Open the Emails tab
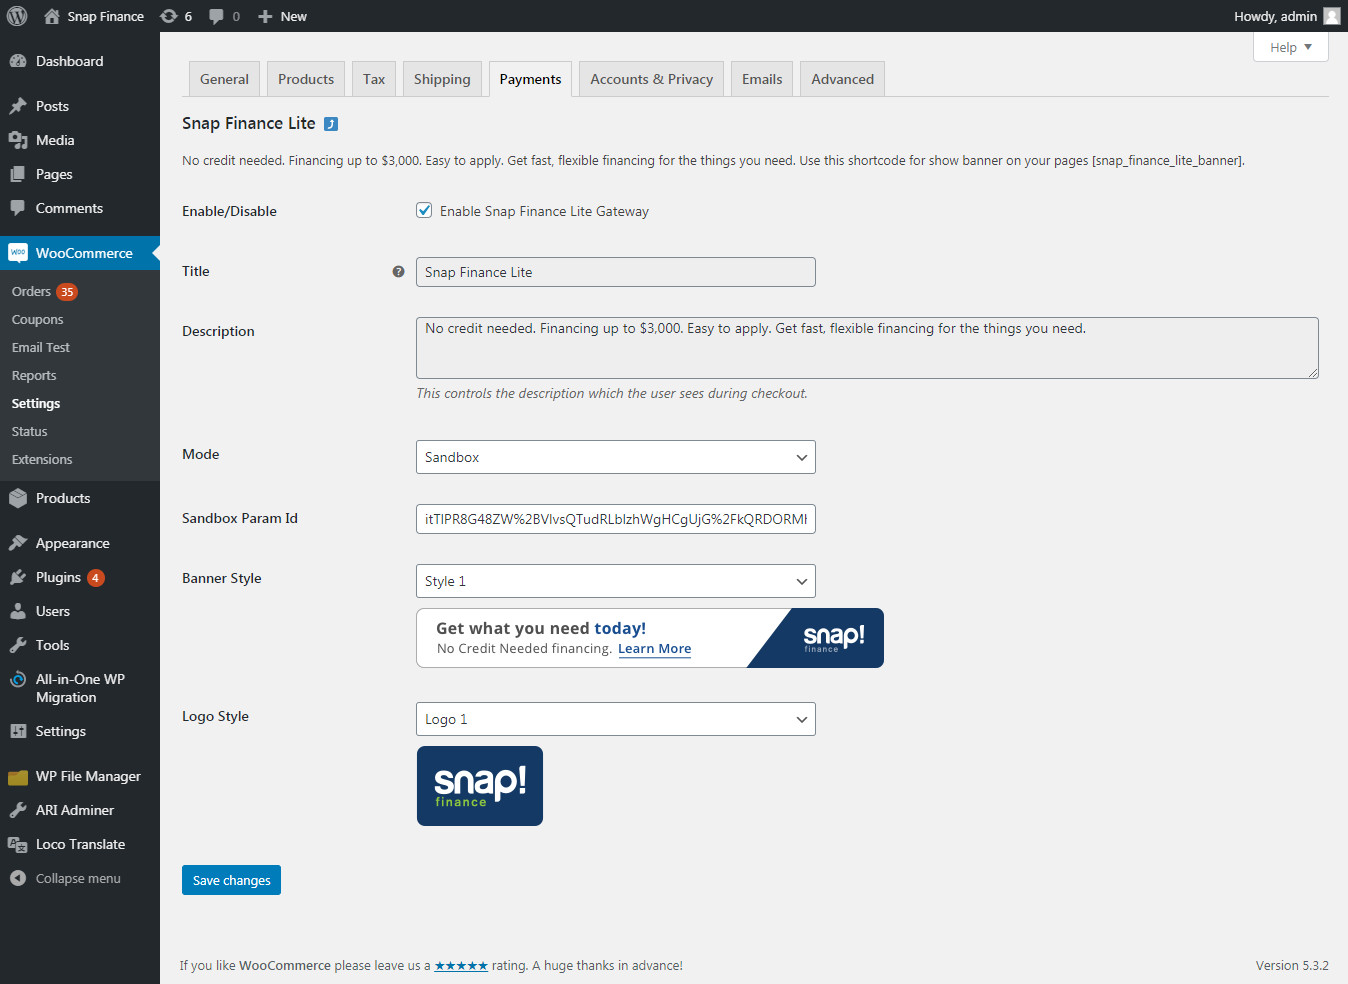1348x984 pixels. [x=762, y=79]
